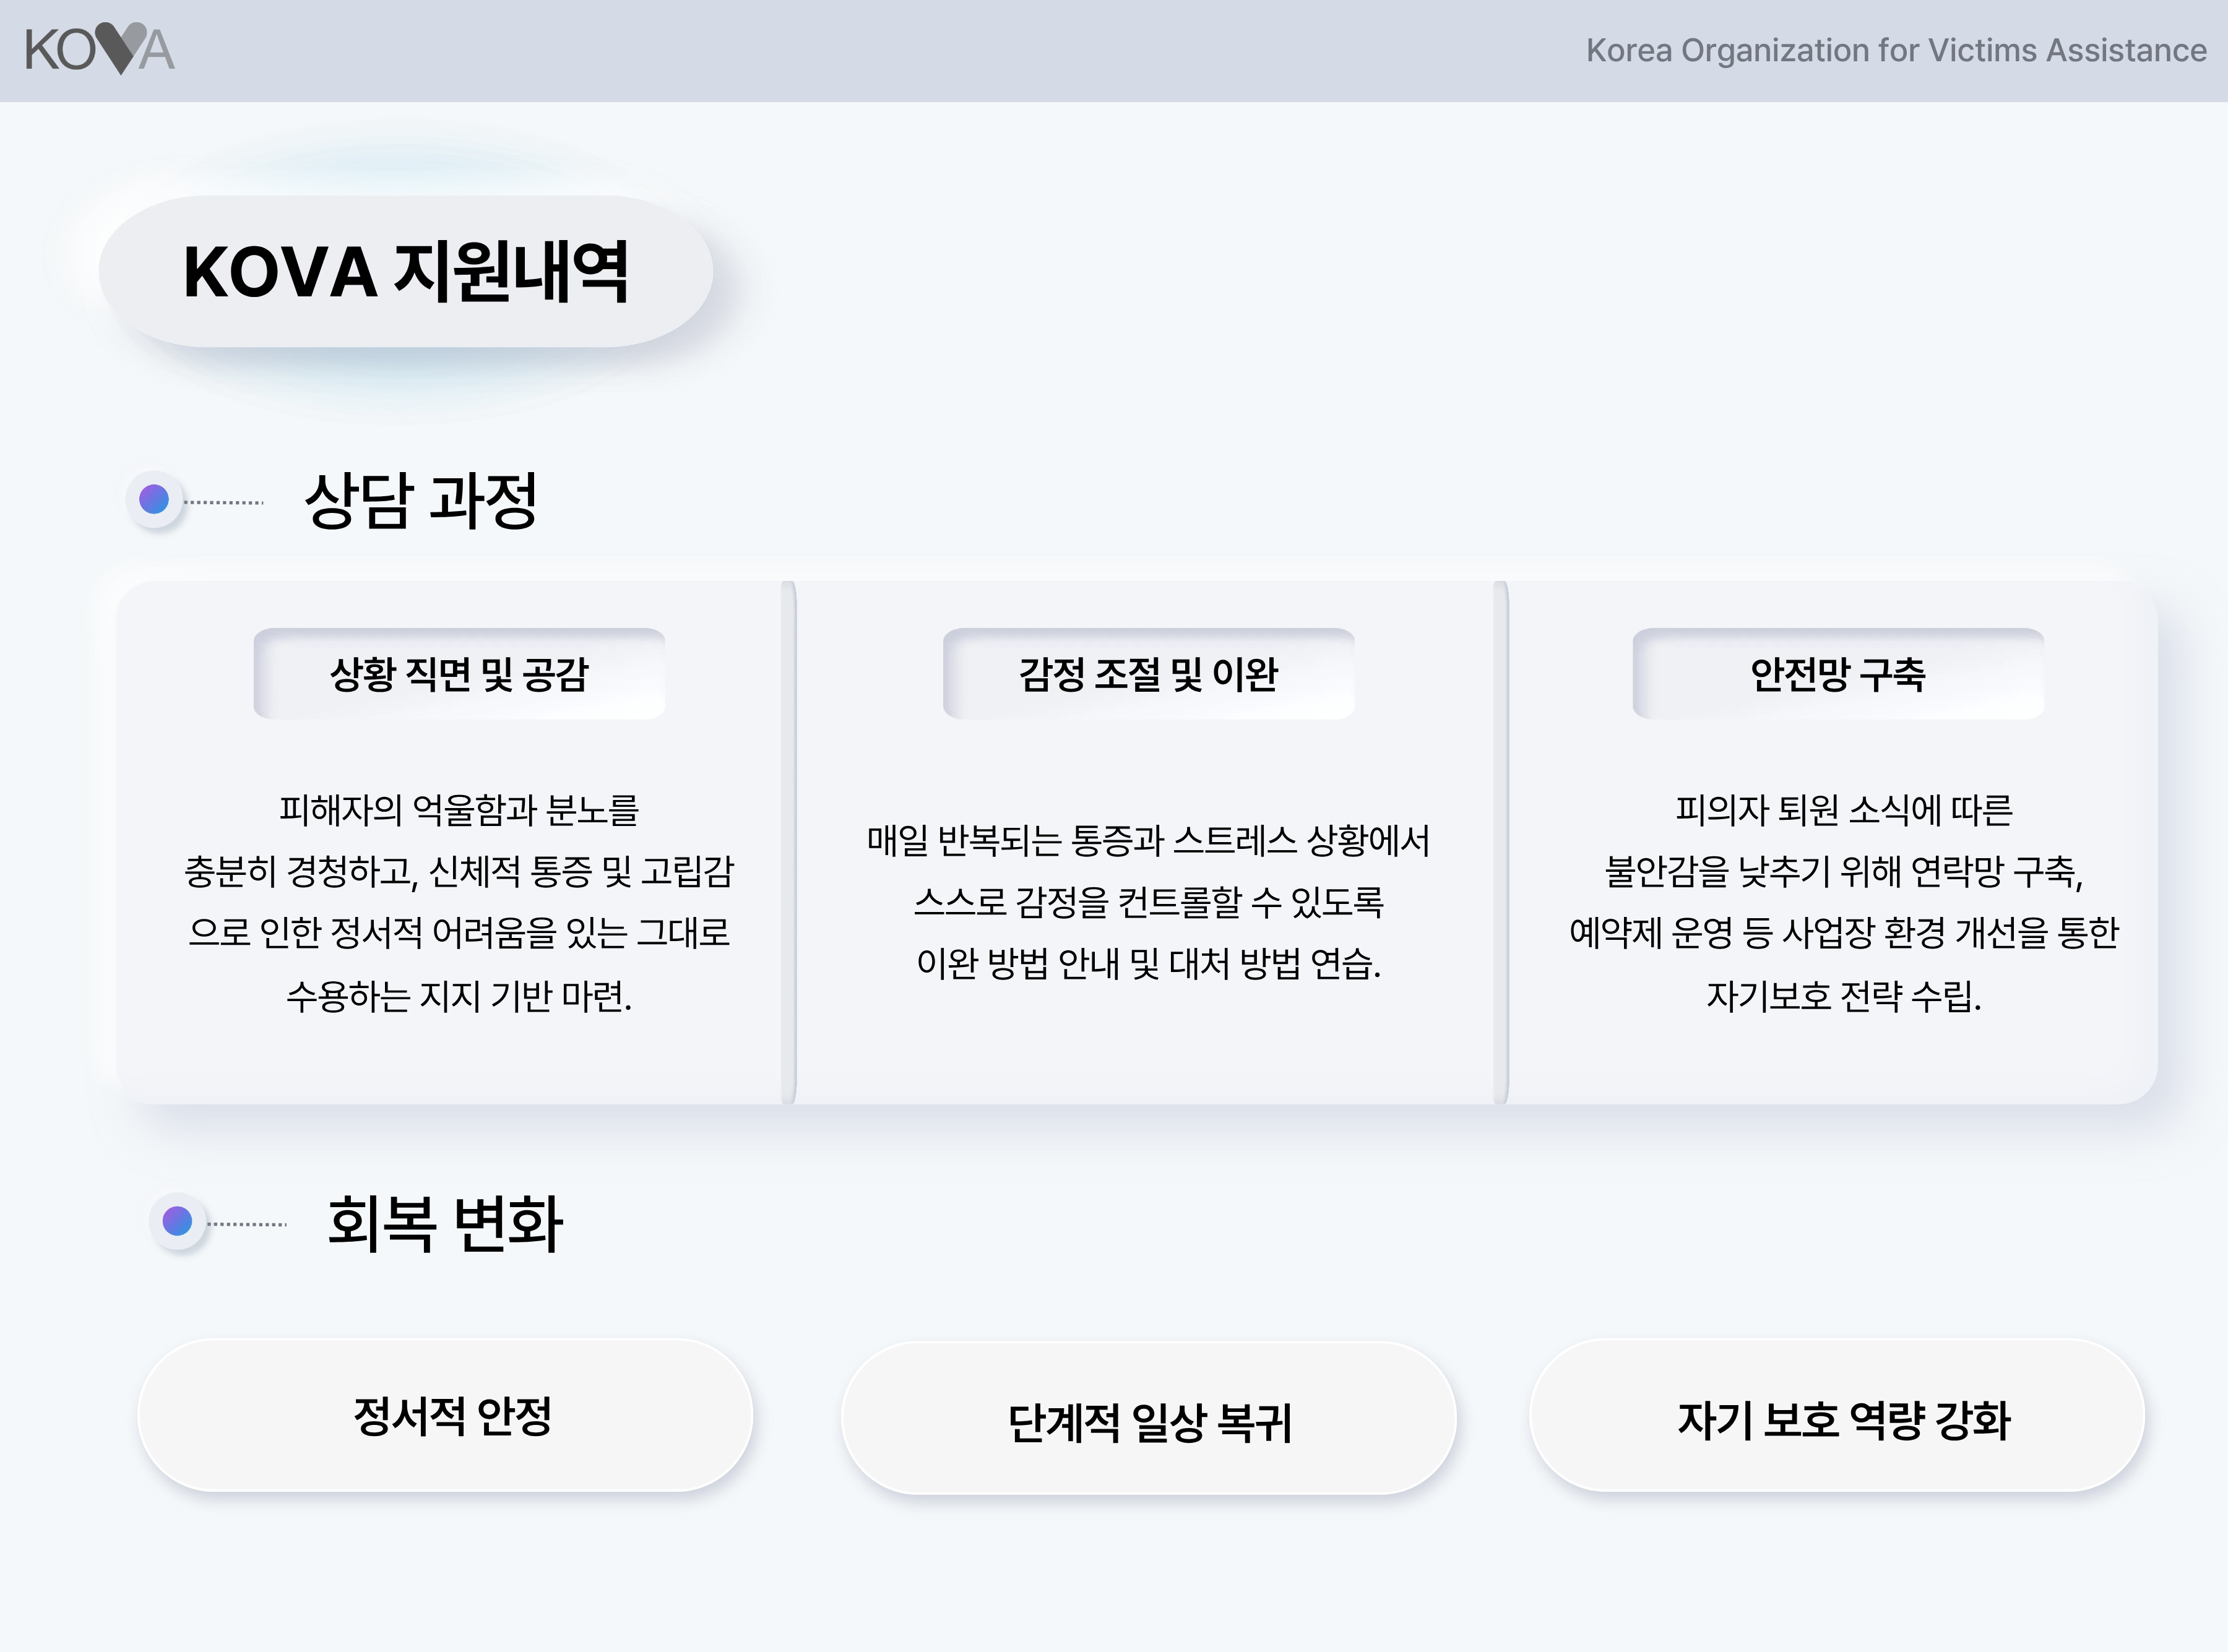
Task: Click the Korea Organization for Victims Assistance text
Action: coord(1895,50)
